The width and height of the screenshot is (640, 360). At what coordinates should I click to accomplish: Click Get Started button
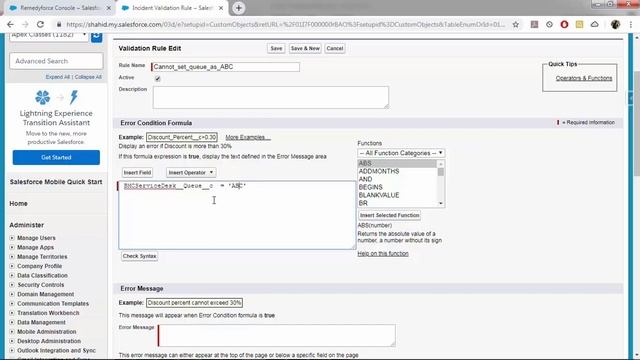(x=56, y=158)
